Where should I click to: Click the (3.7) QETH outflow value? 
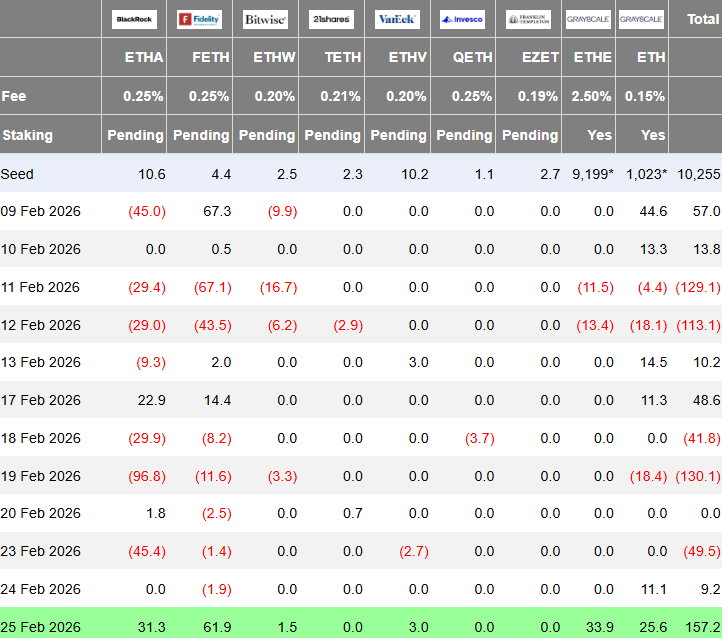[x=480, y=438]
